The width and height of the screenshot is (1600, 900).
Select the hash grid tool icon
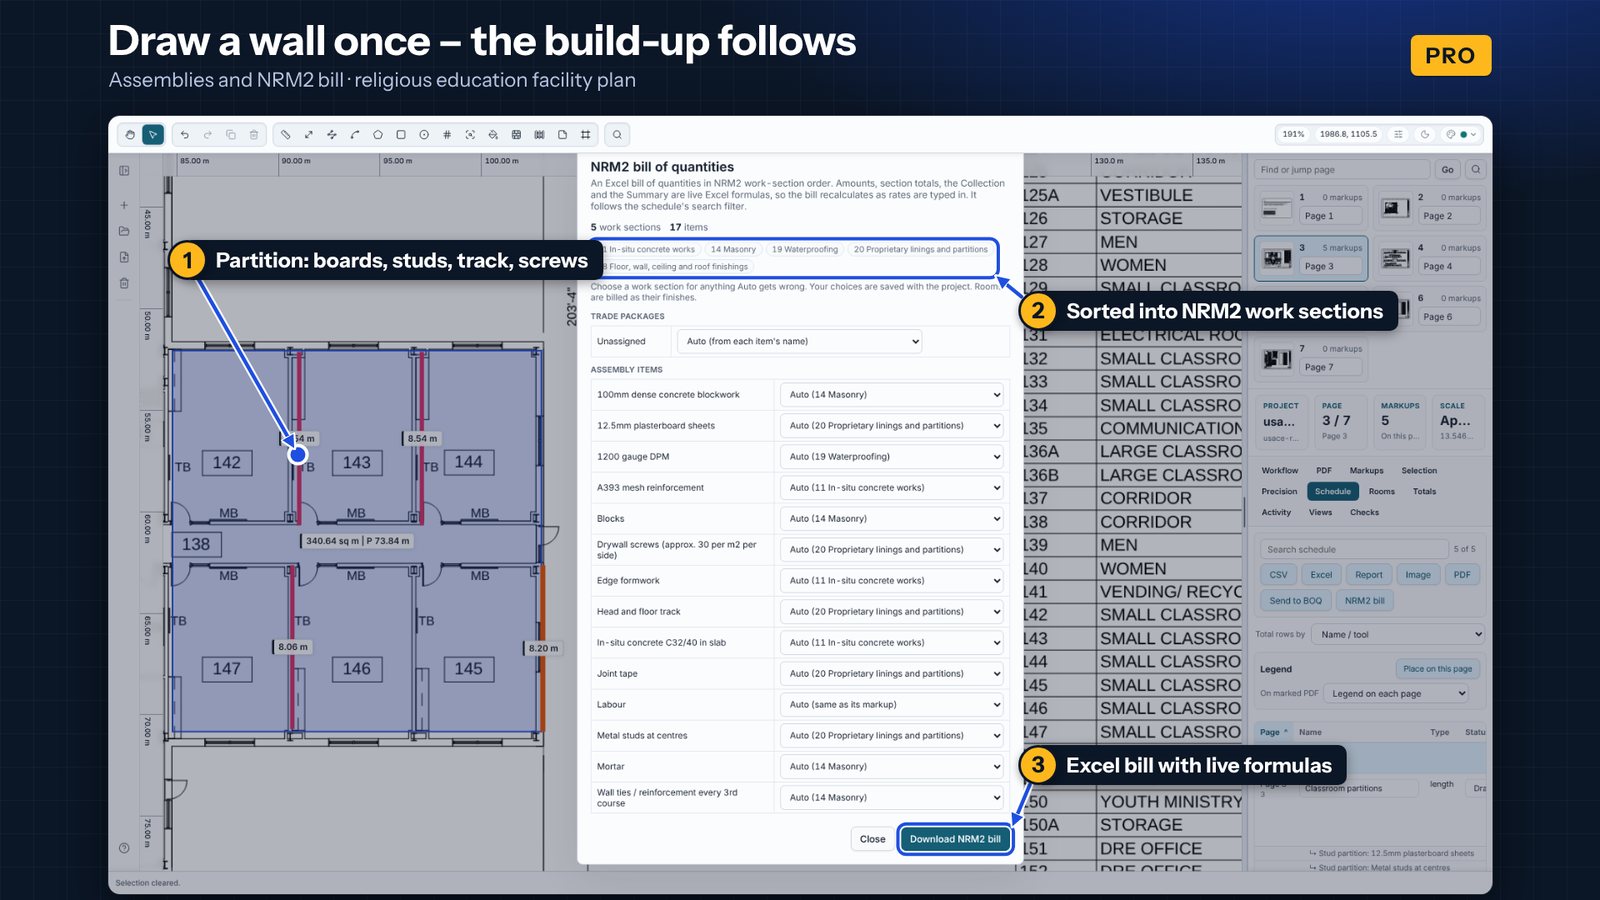[447, 134]
